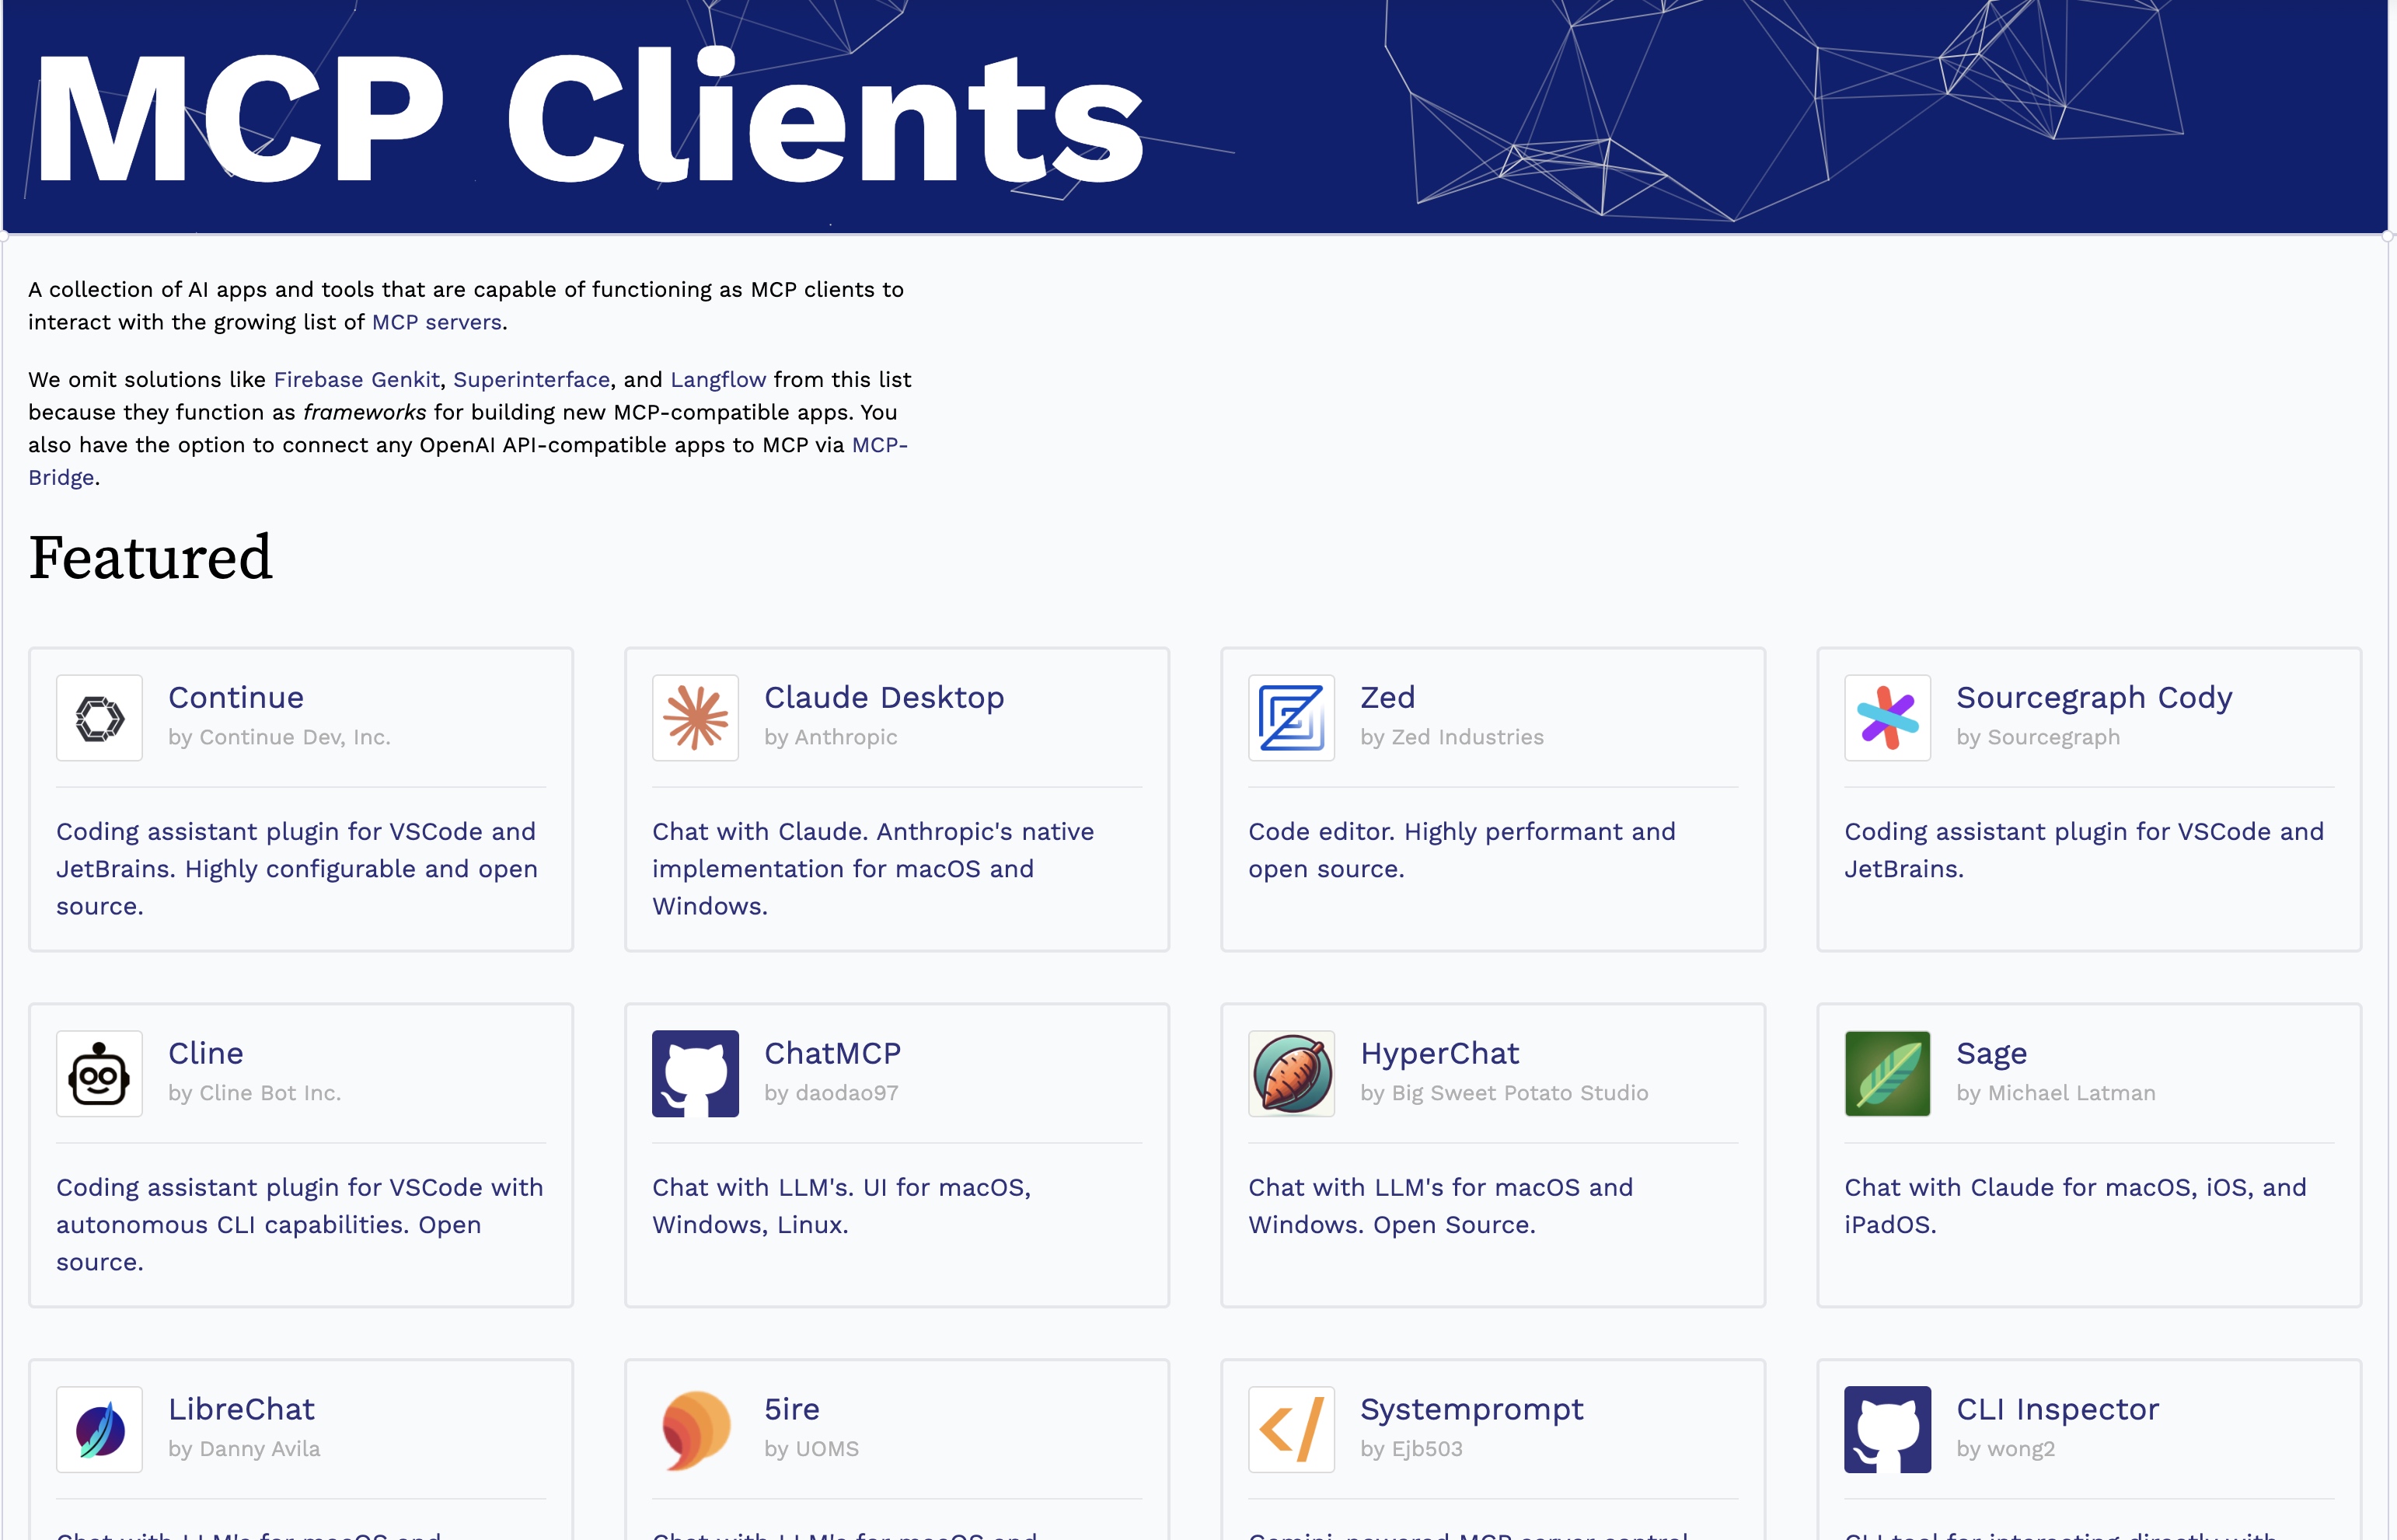The height and width of the screenshot is (1540, 2397).
Task: Visit the Langflow link
Action: pos(718,380)
